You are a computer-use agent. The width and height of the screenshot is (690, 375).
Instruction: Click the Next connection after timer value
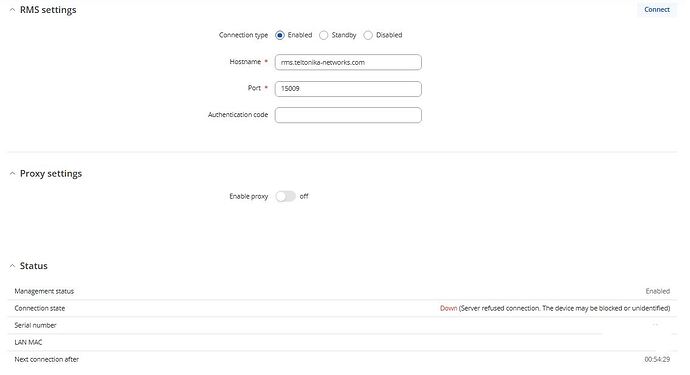(x=657, y=359)
